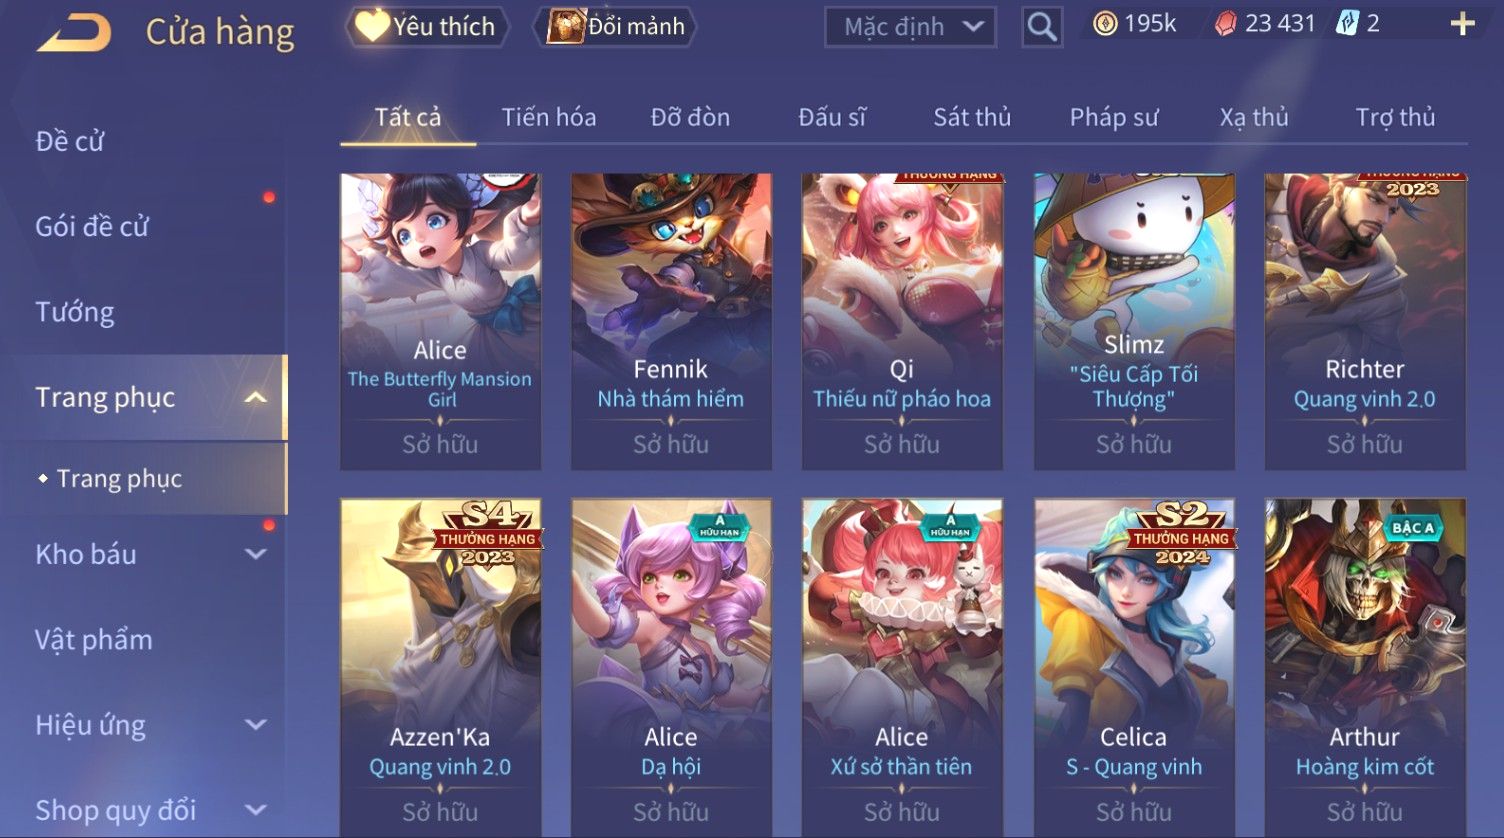Tap the golden back arrow icon
Screen dimensions: 1504x838
tap(74, 33)
